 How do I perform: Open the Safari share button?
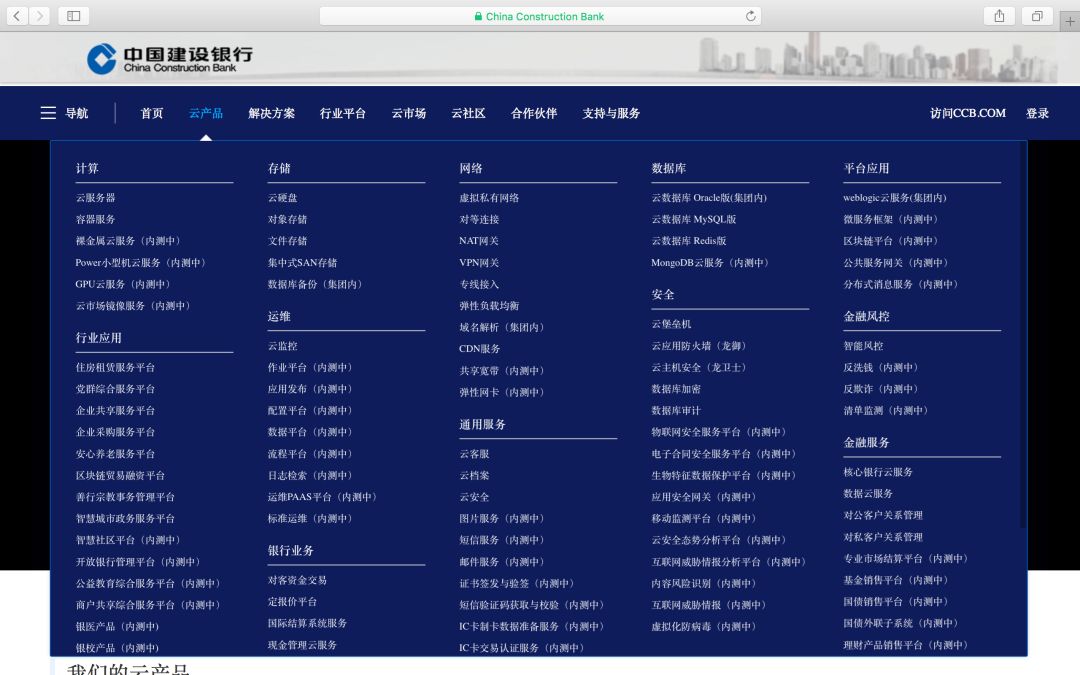click(999, 16)
